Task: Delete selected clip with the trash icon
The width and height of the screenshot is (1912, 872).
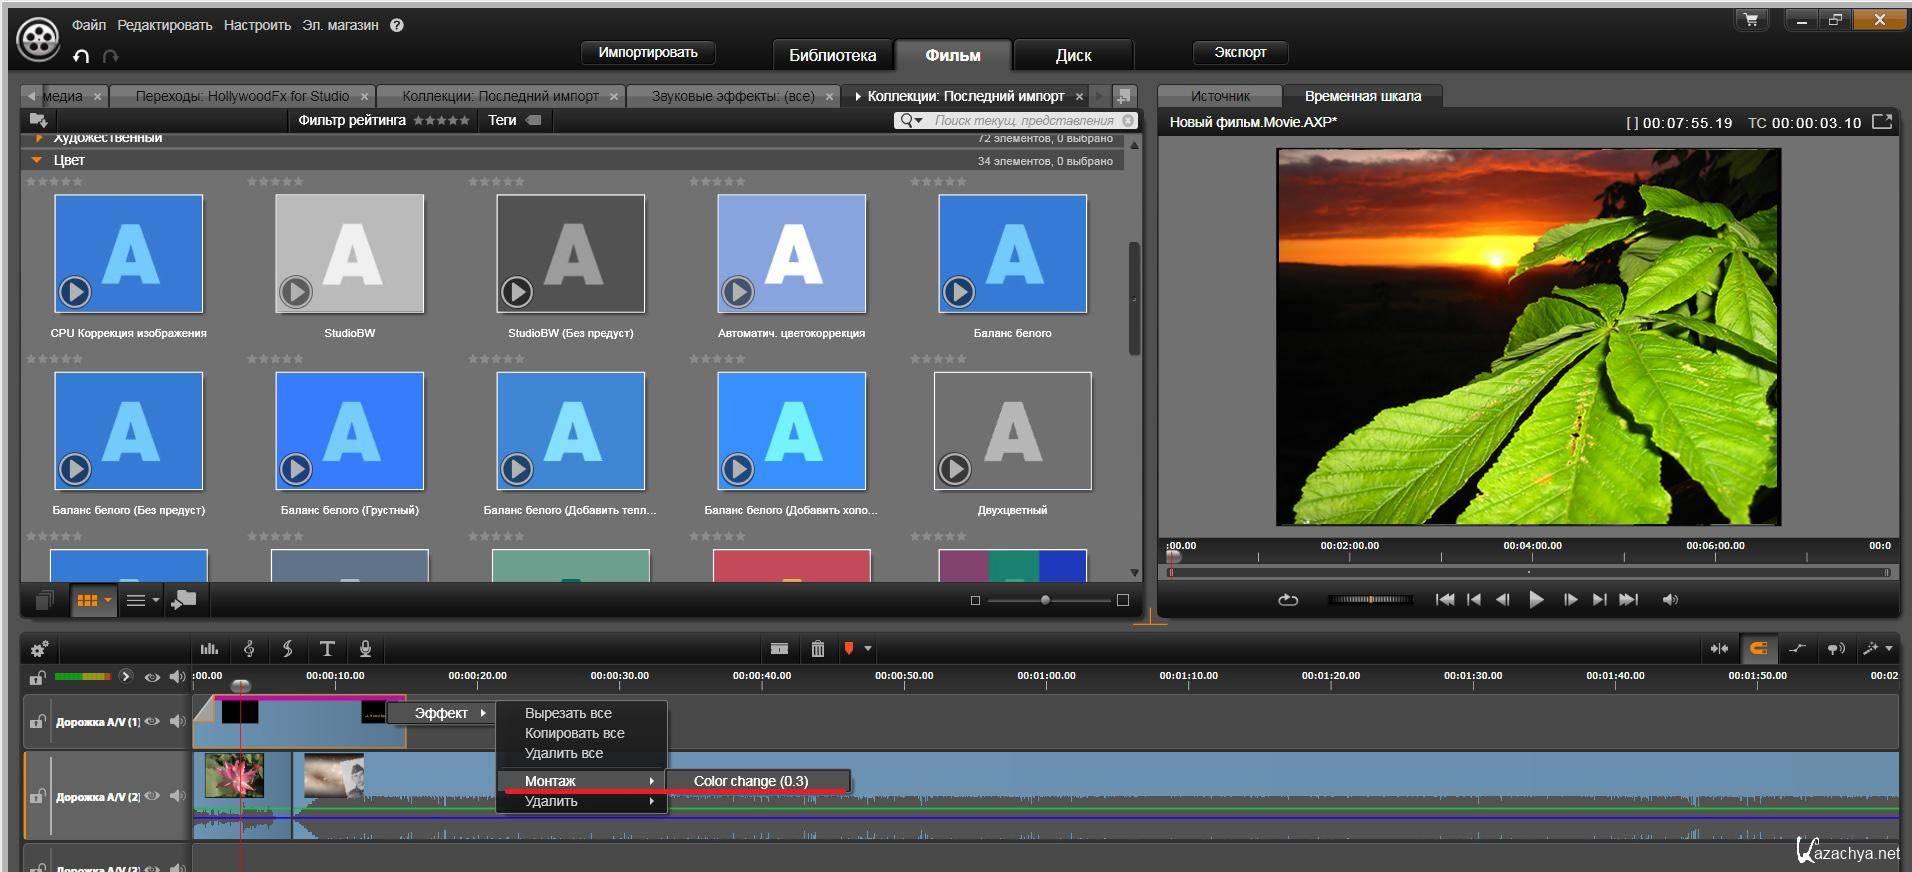Action: [818, 649]
